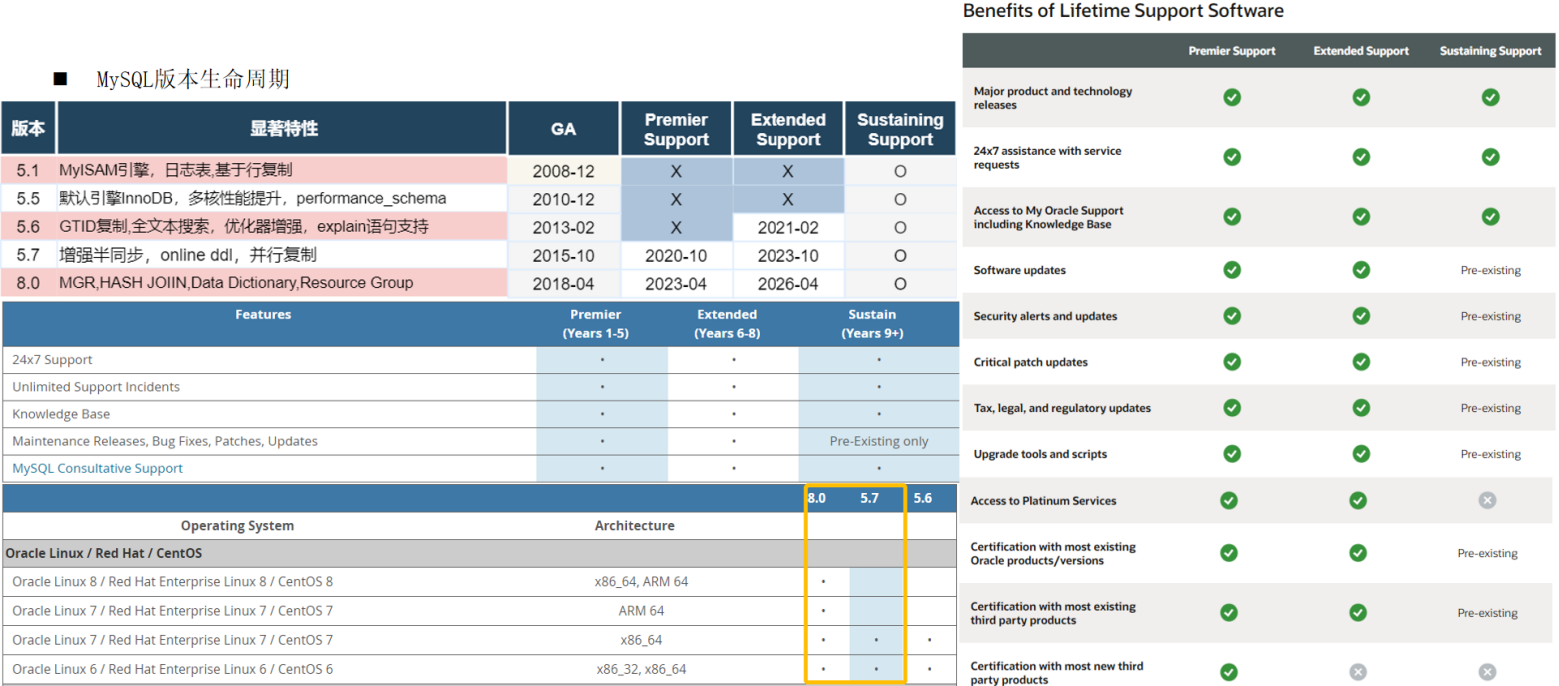Click Premier checkmark for 24x7 assistance with service requests
Viewport: 1559px width, 686px height.
pyautogui.click(x=1232, y=157)
